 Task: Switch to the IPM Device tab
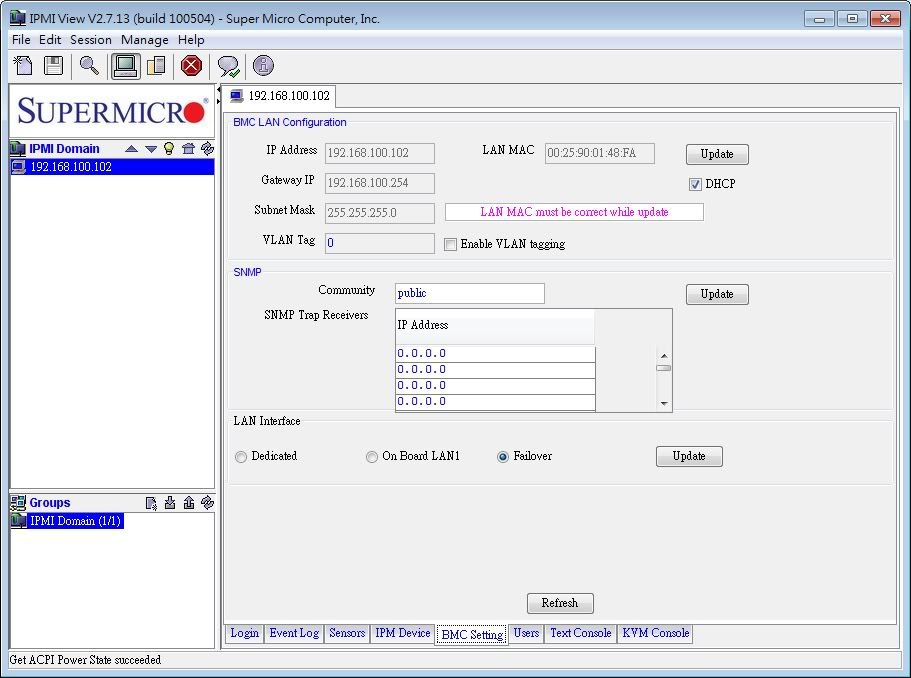click(x=403, y=633)
